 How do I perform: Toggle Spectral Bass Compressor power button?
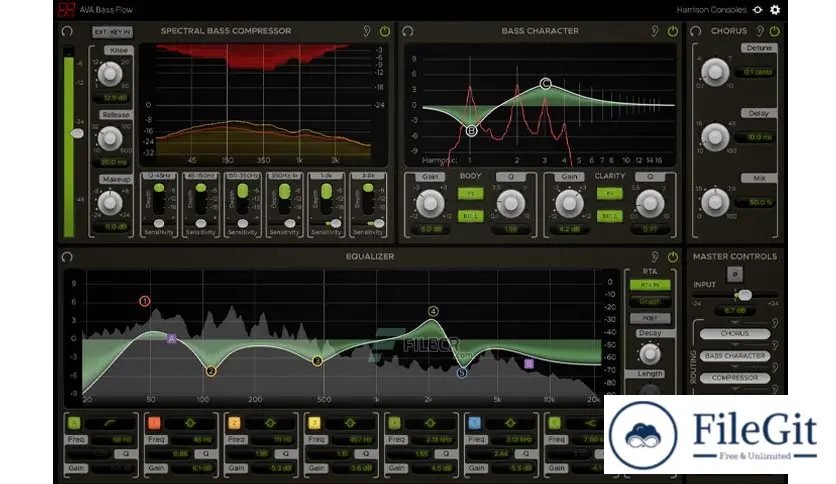click(x=384, y=31)
